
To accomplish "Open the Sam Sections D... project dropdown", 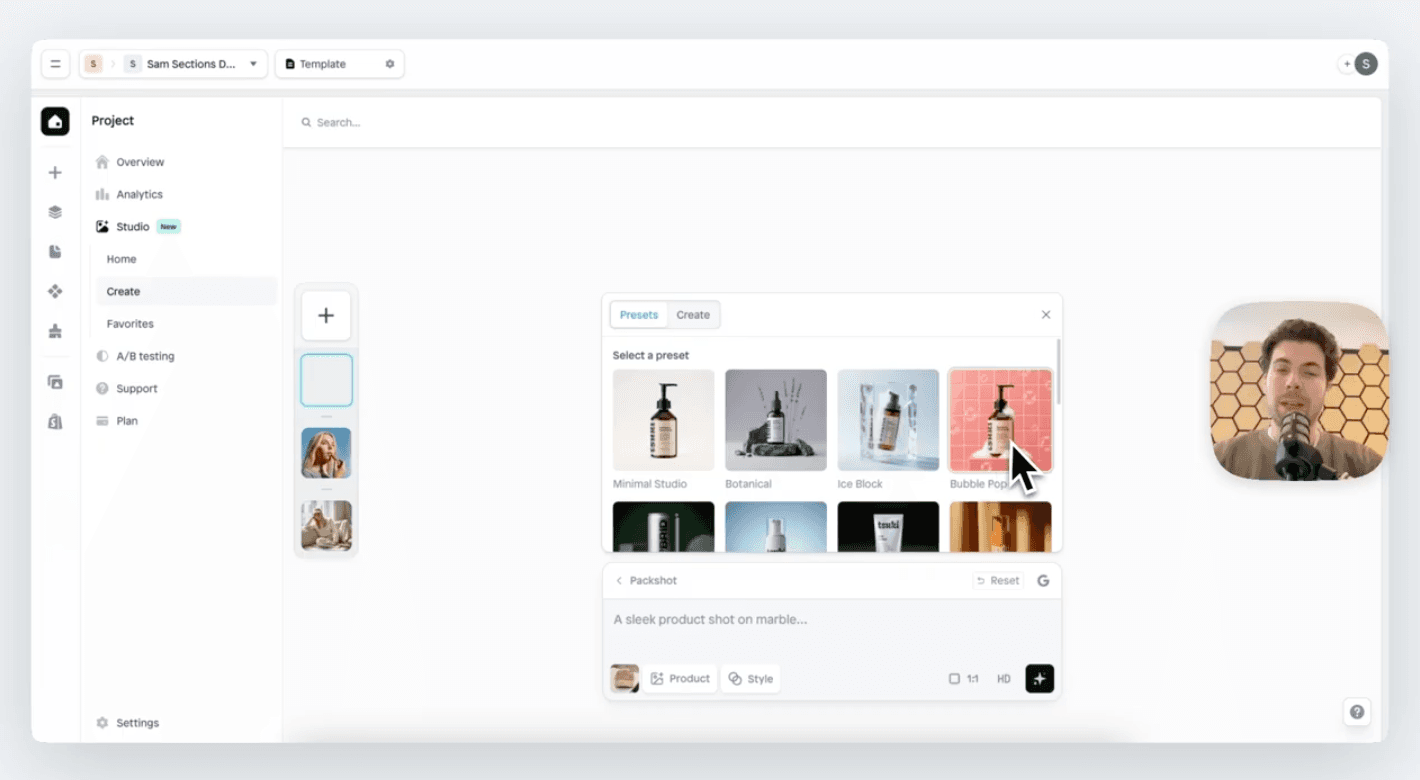I will point(191,64).
